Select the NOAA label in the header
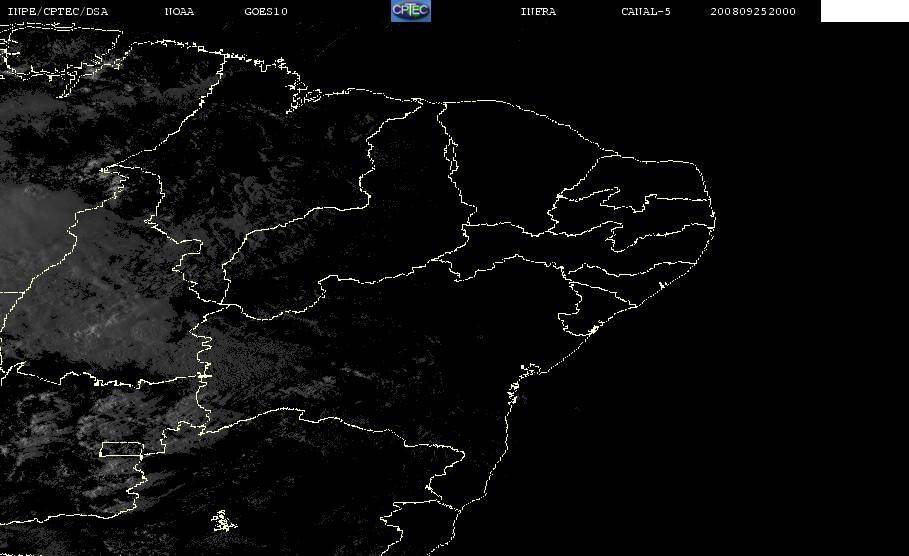The width and height of the screenshot is (909, 556). coord(179,11)
